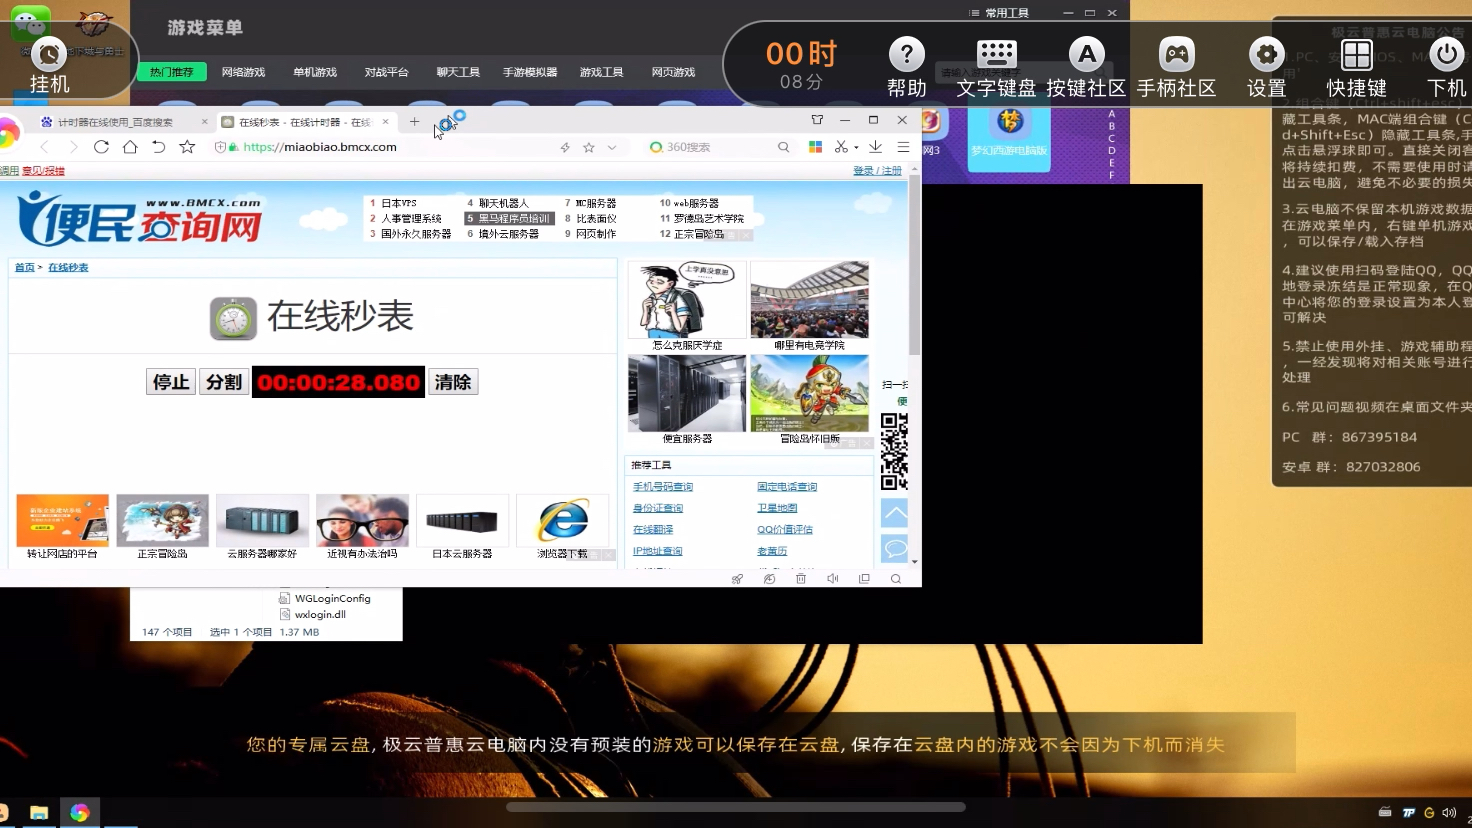Select wxlogin.dll in the file explorer window
Screen dimensions: 1472x828
tap(320, 615)
